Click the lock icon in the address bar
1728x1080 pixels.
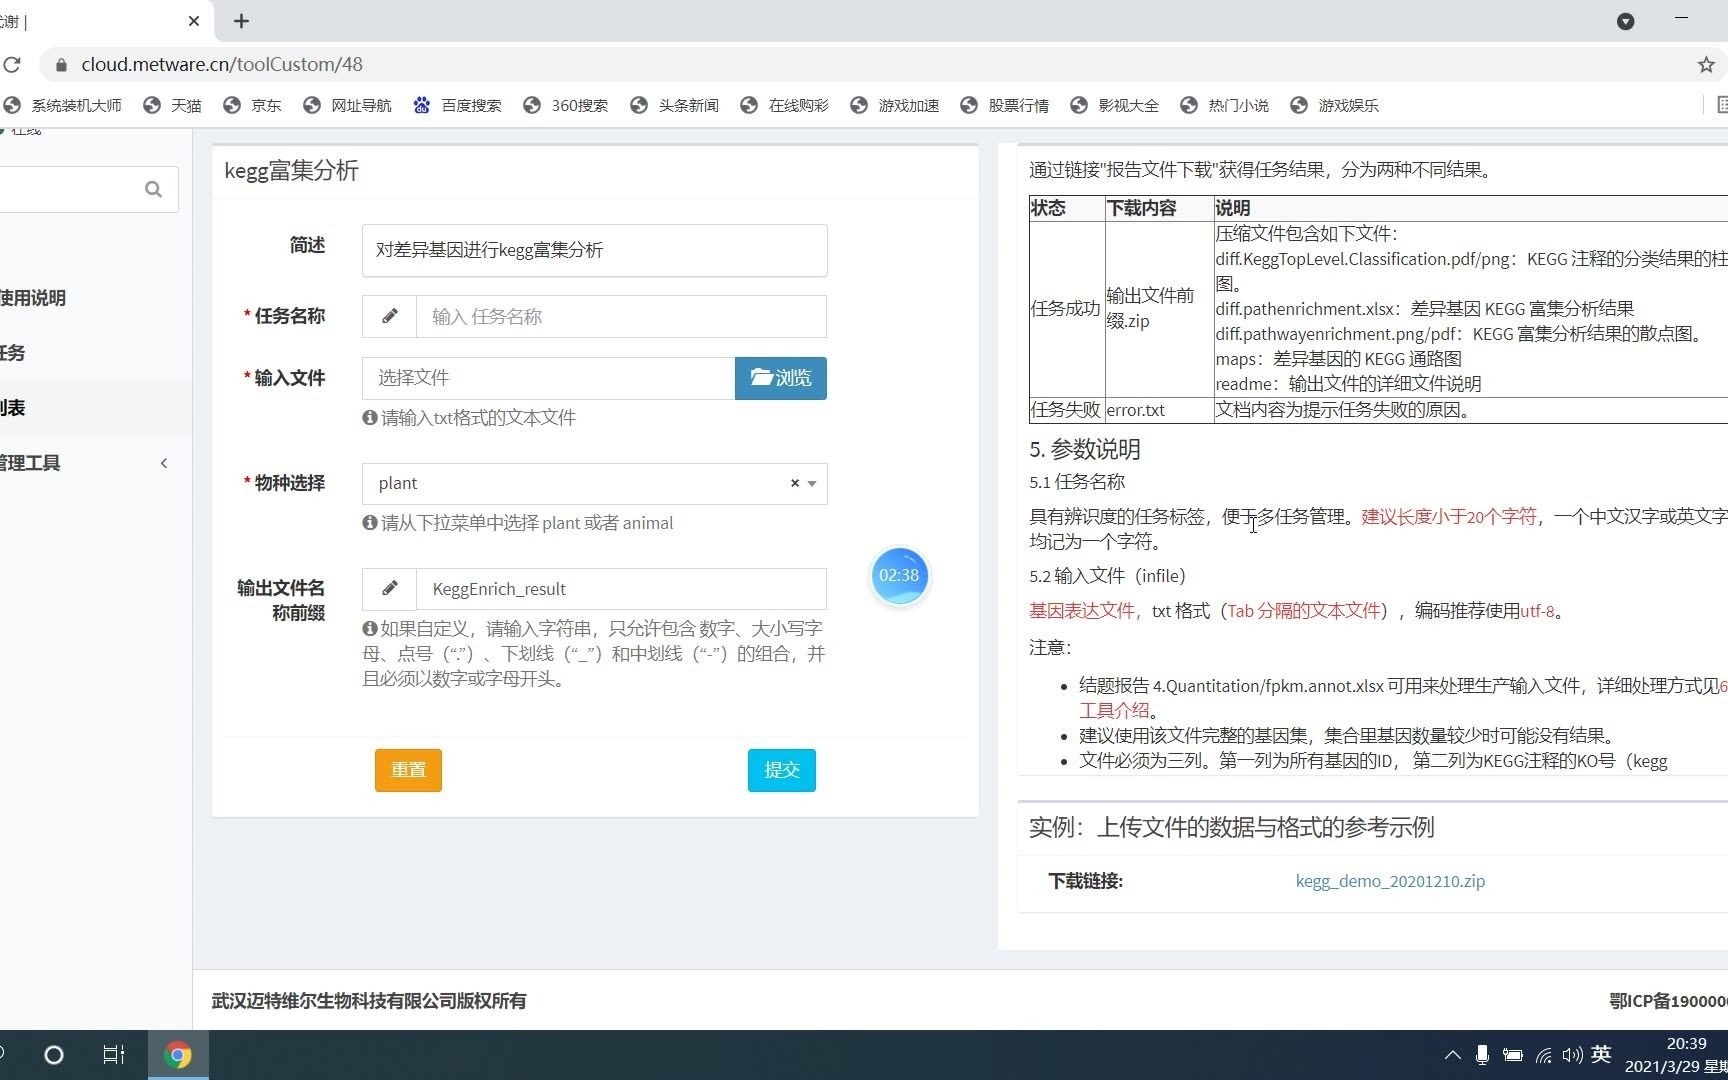(x=61, y=65)
